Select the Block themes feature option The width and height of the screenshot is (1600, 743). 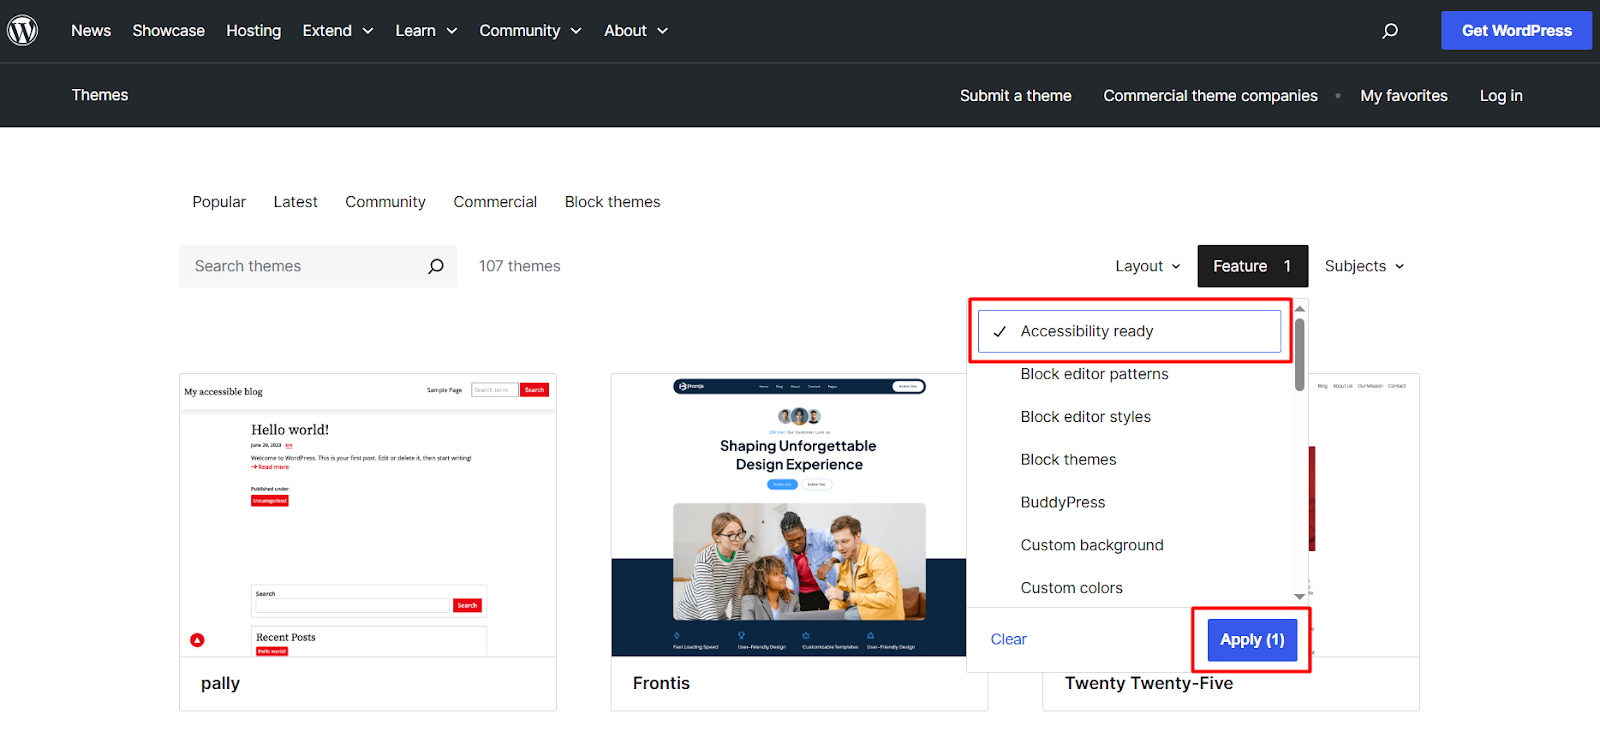[1068, 460]
